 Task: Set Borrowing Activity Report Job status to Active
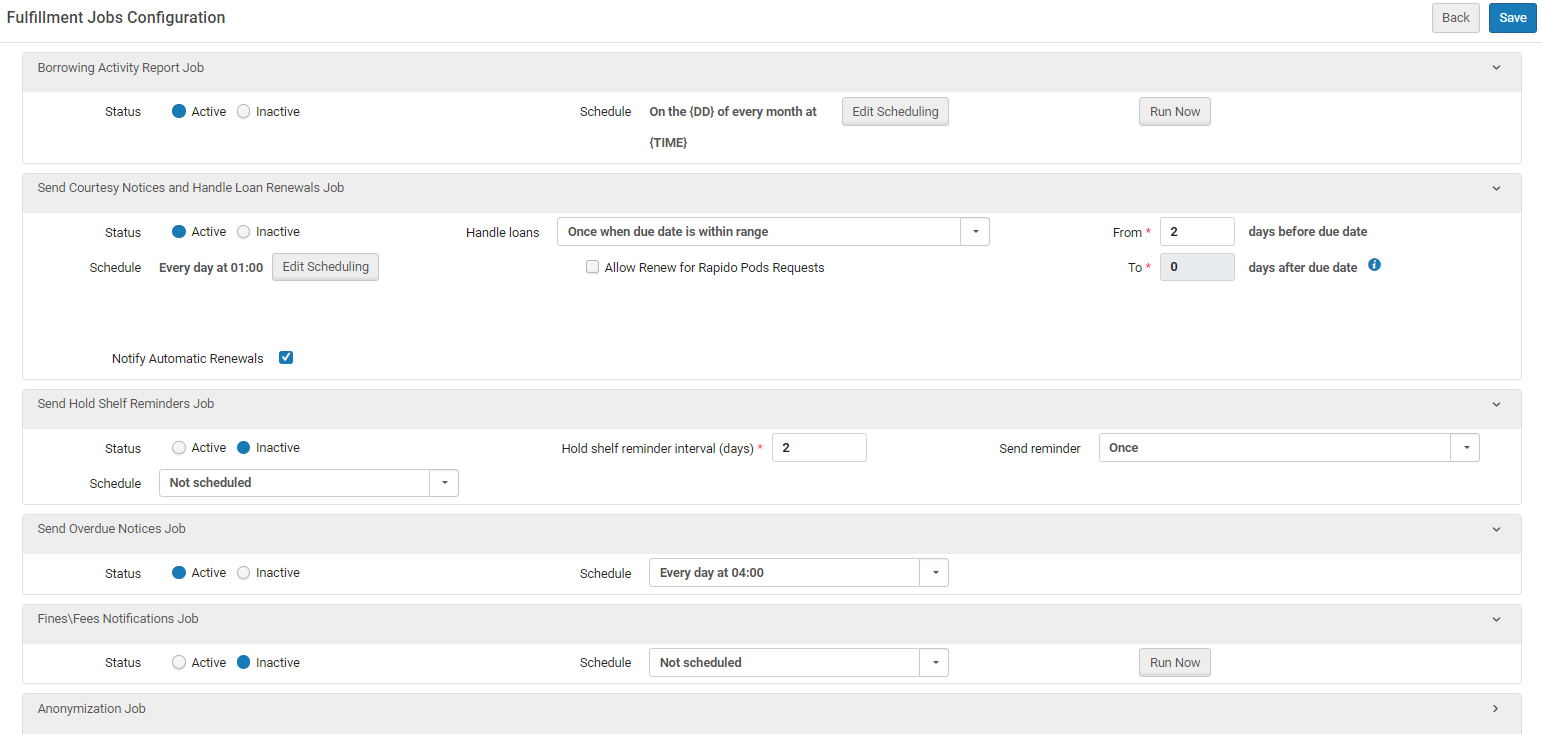click(x=179, y=112)
